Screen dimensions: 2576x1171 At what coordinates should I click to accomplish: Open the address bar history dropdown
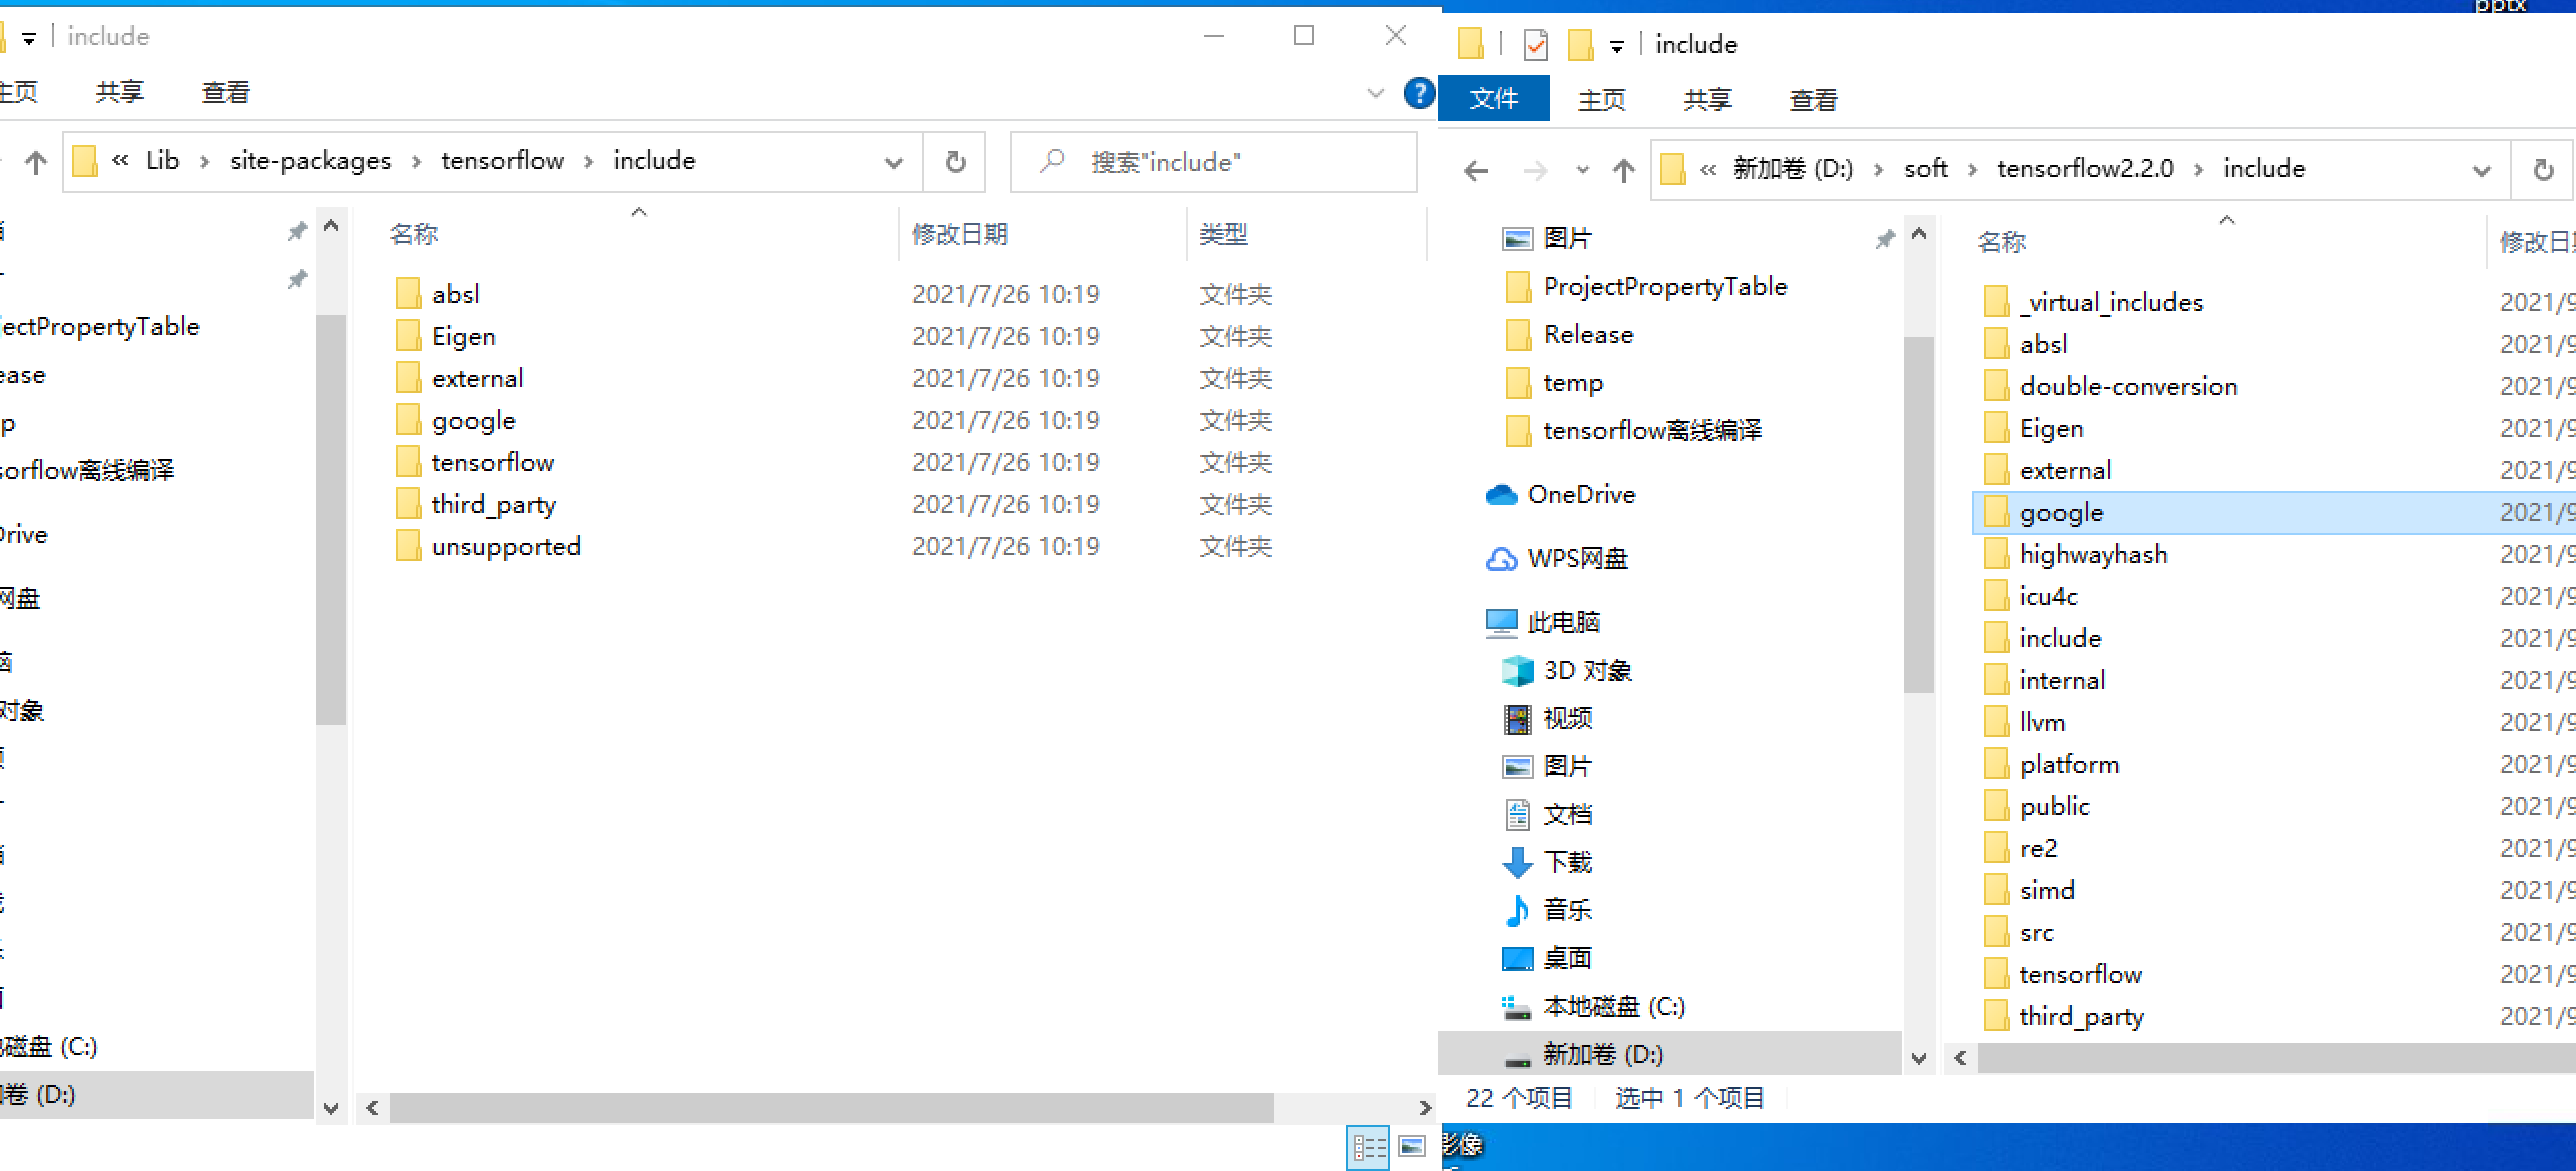(x=893, y=162)
